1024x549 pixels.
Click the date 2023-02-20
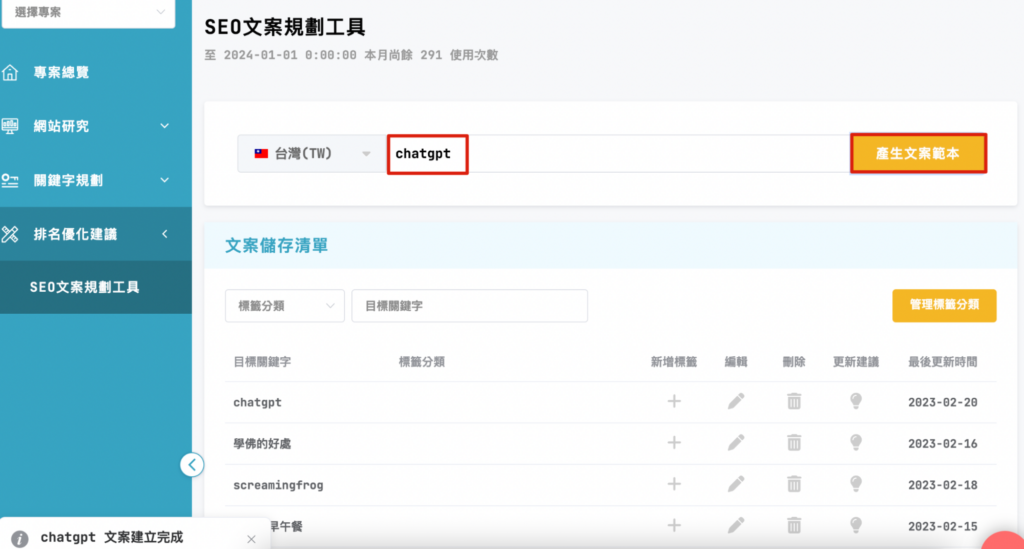pos(942,402)
